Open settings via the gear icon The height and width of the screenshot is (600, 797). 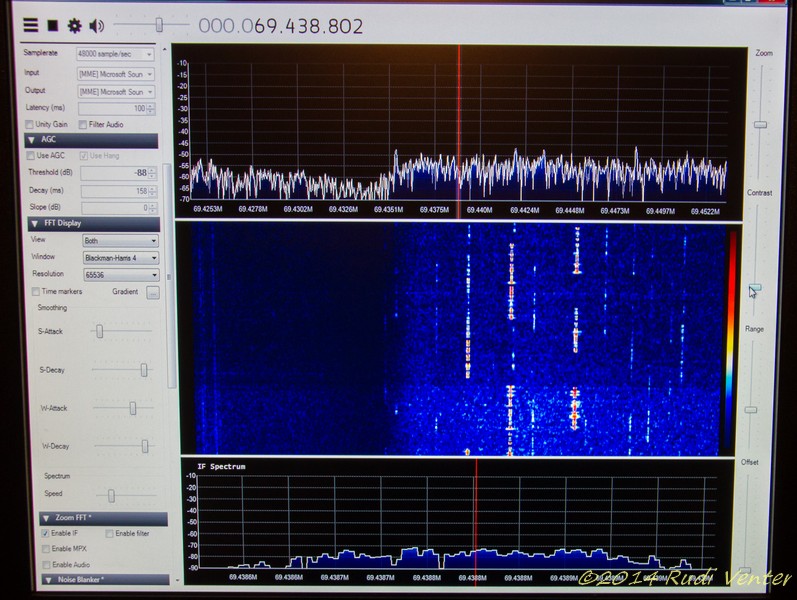tap(74, 25)
